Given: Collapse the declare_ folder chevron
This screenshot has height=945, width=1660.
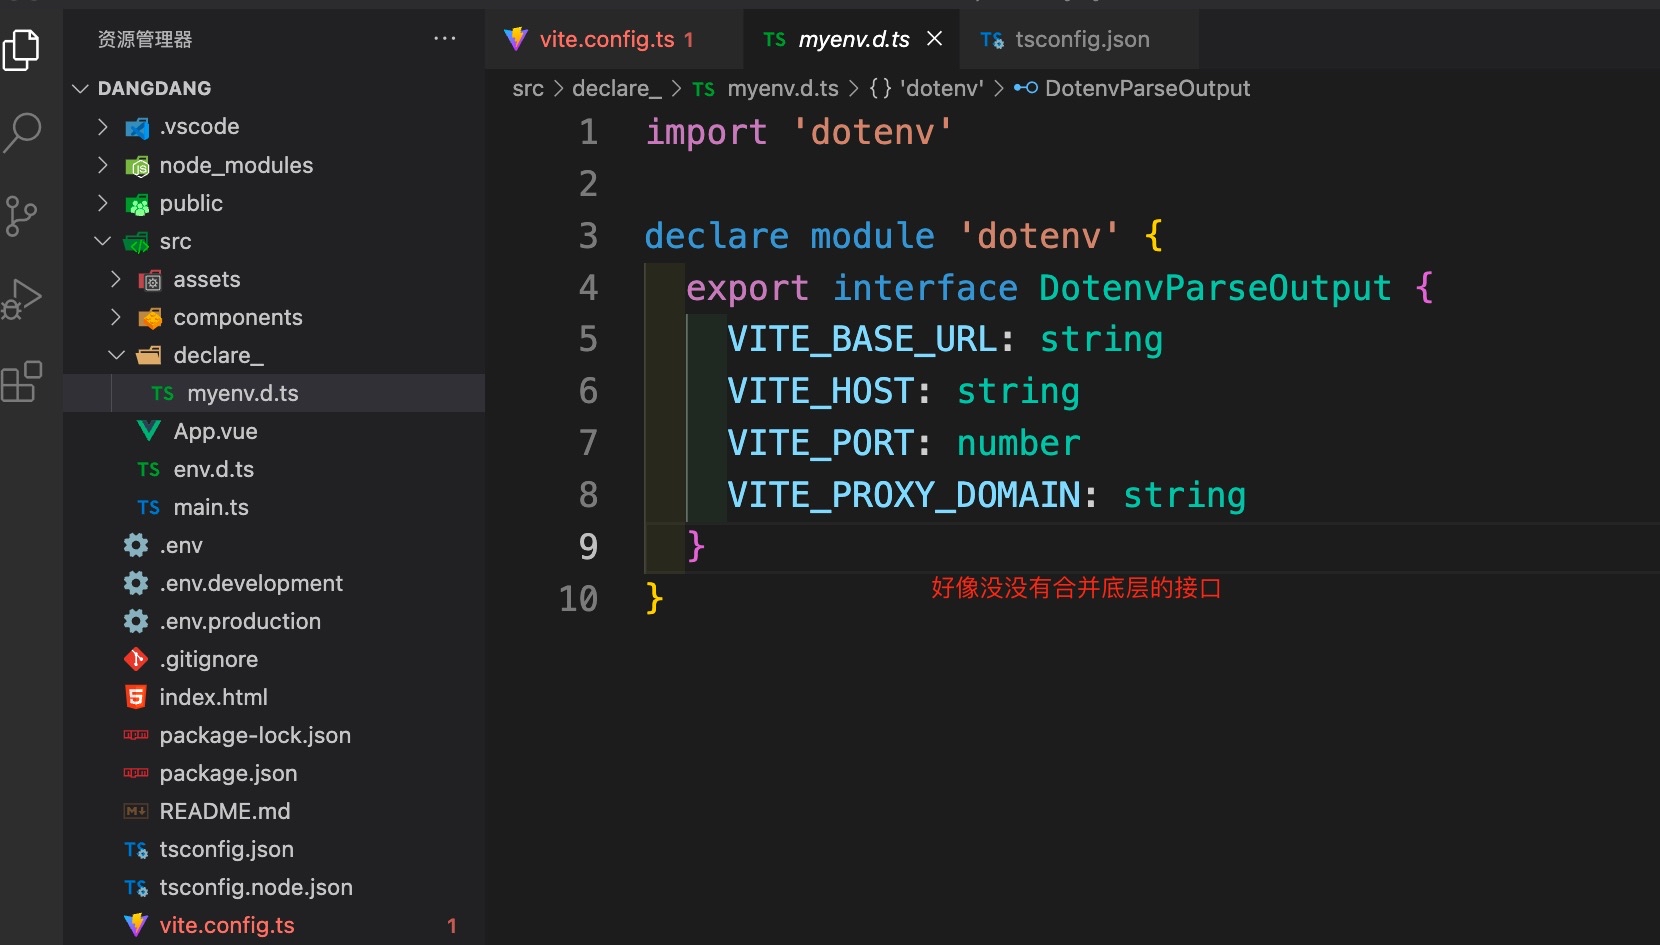Looking at the screenshot, I should click(x=116, y=355).
